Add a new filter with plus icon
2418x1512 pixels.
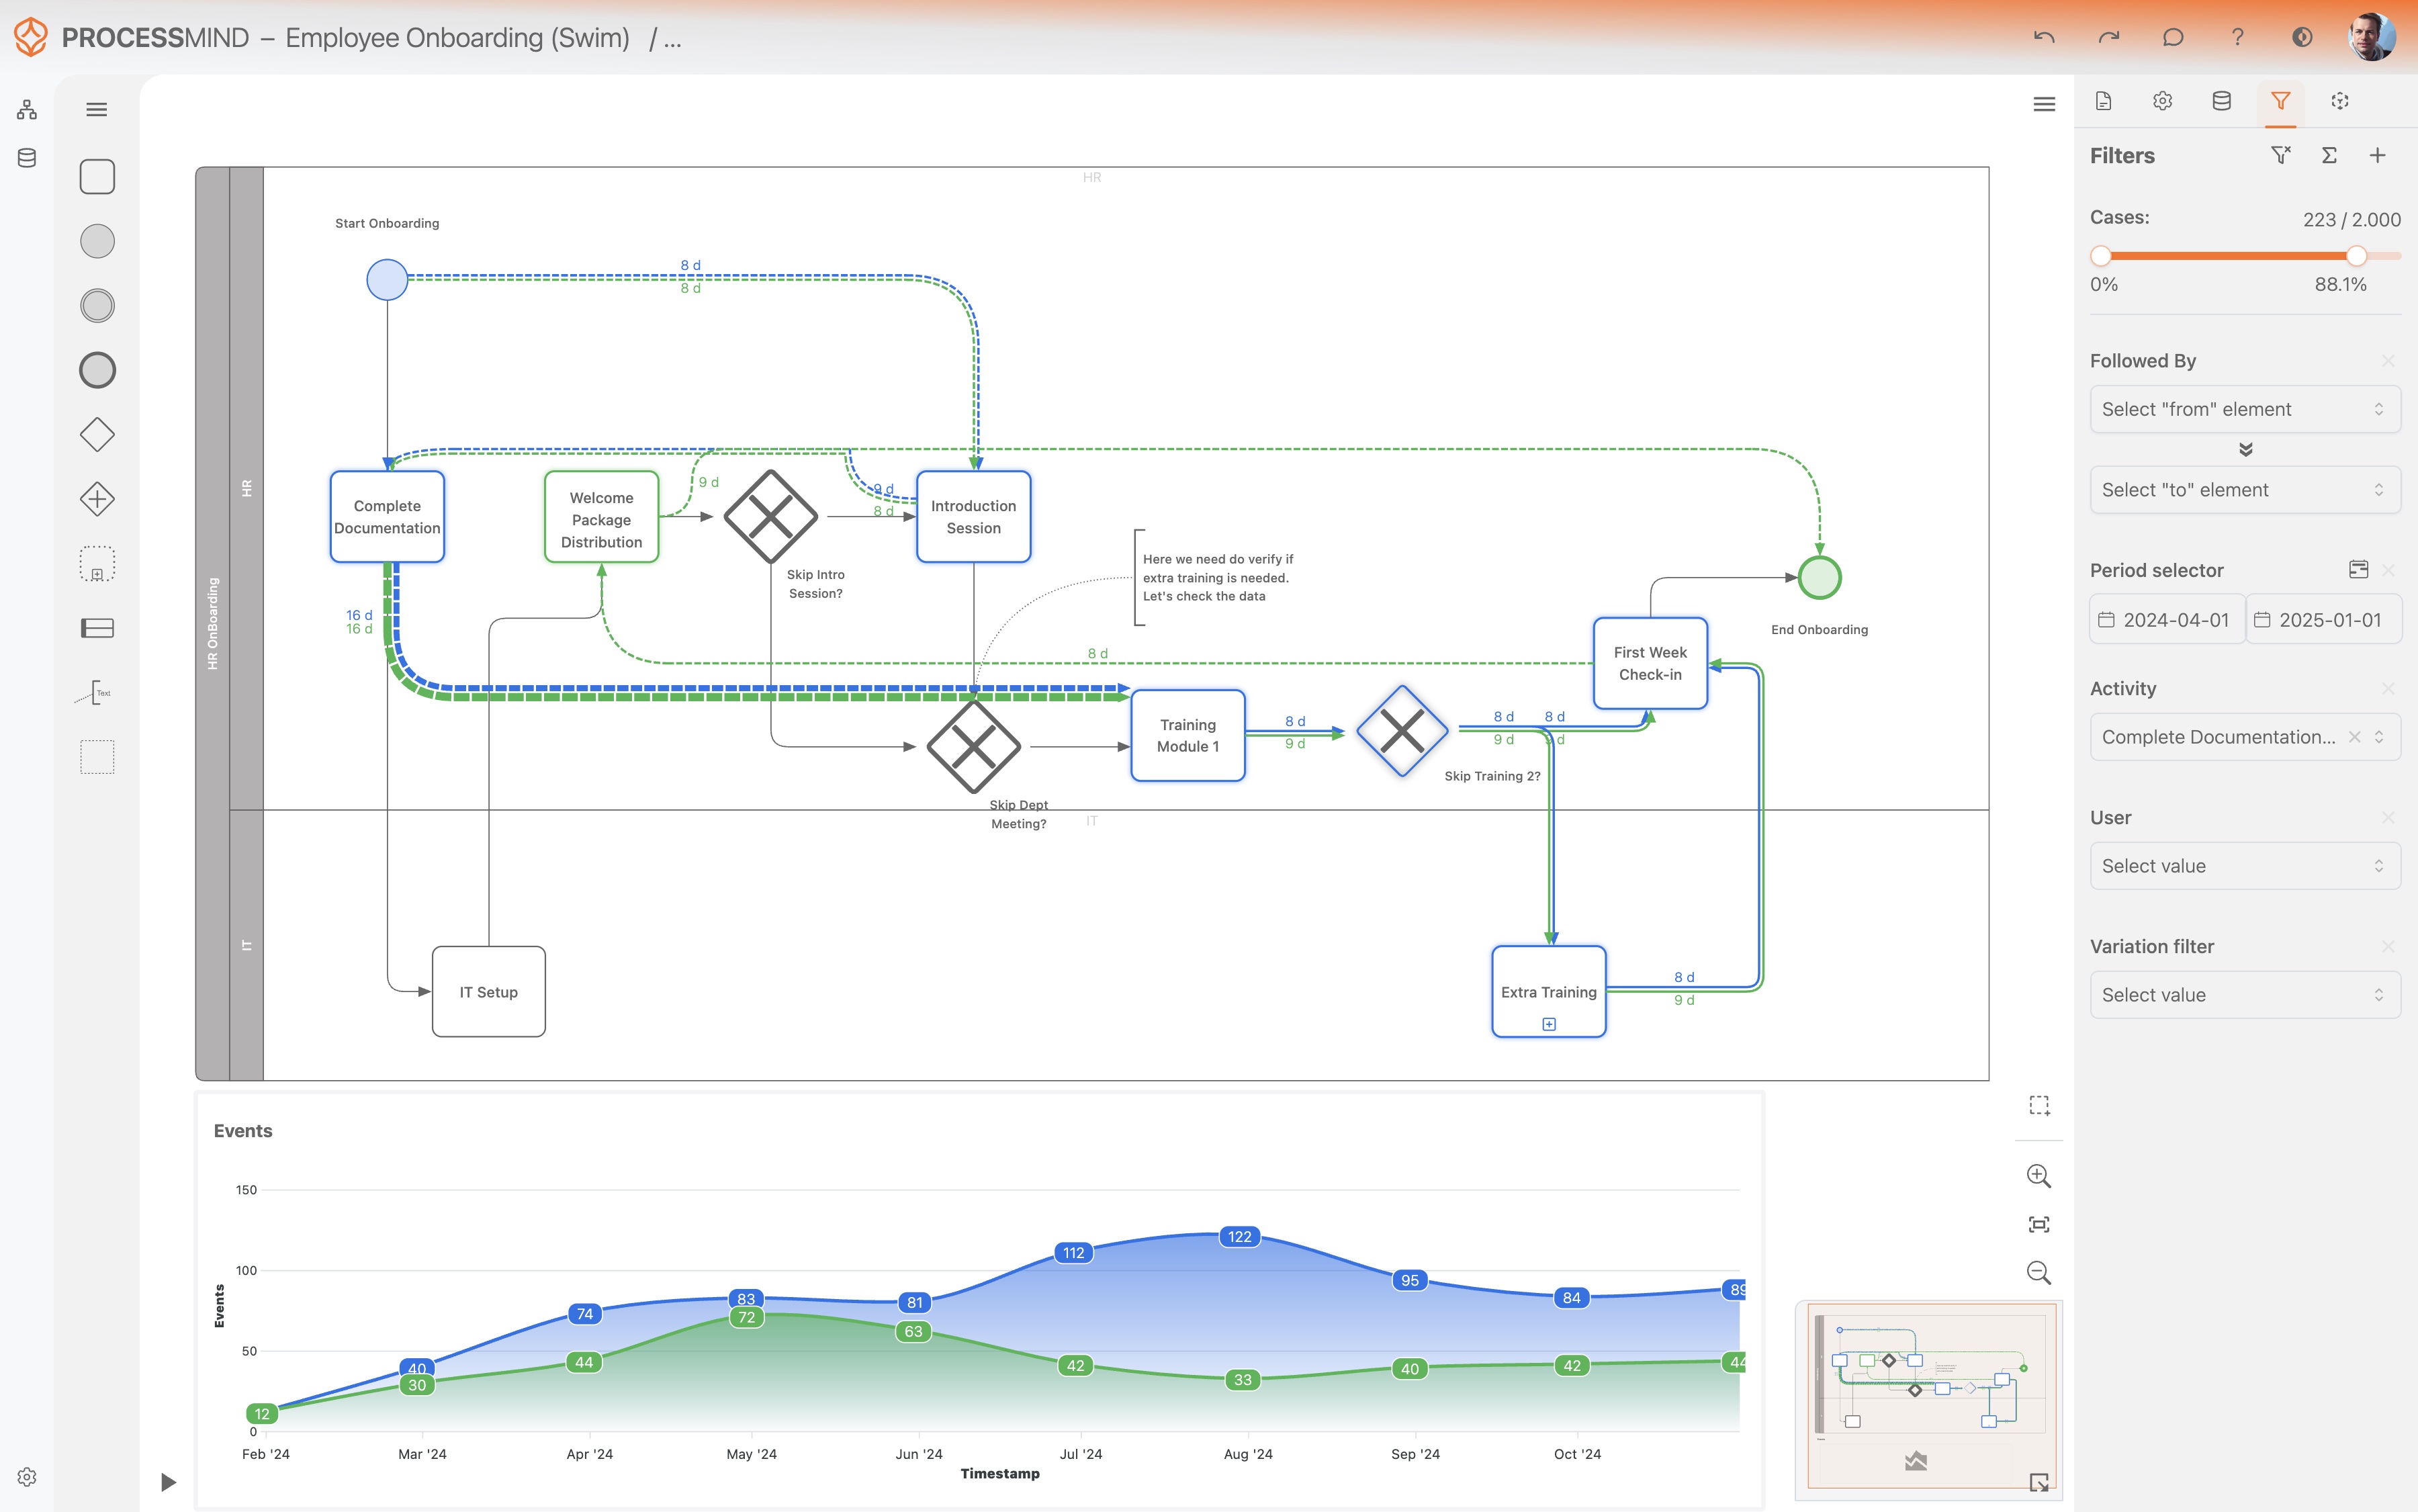(2378, 155)
